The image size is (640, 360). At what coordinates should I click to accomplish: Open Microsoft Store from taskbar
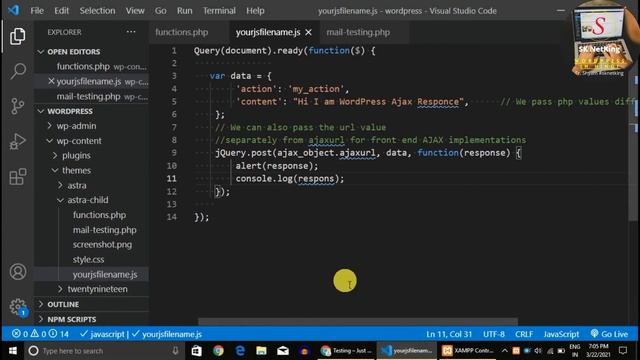(196, 351)
